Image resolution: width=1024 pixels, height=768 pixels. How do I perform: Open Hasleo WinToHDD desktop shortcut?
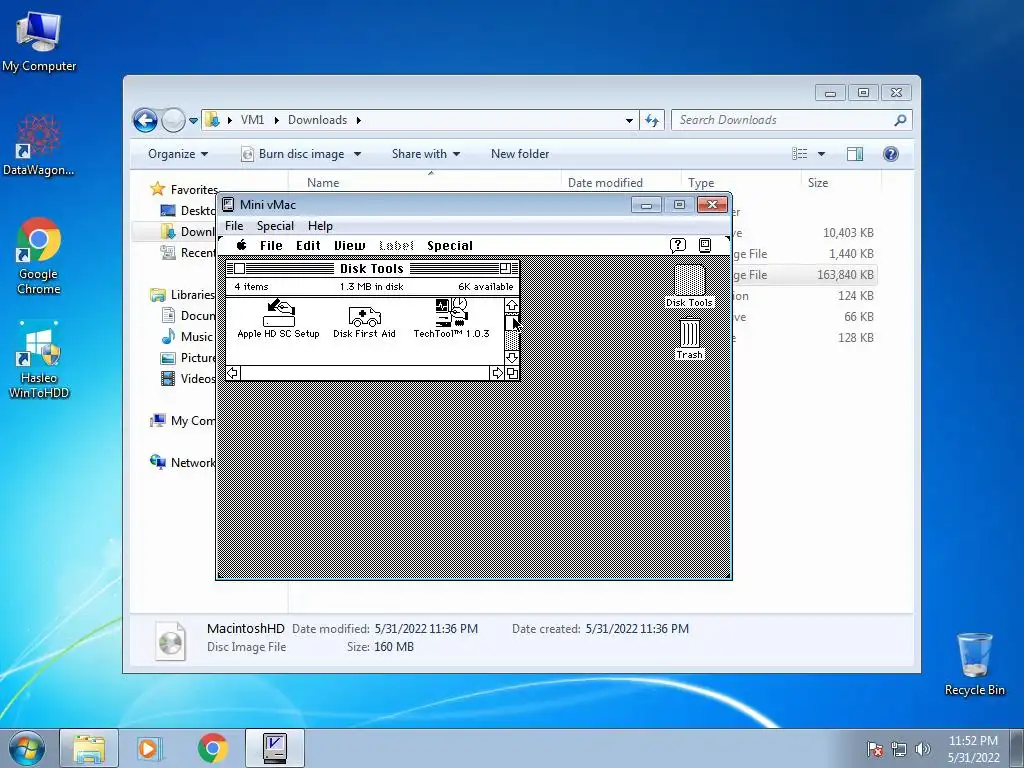point(39,360)
